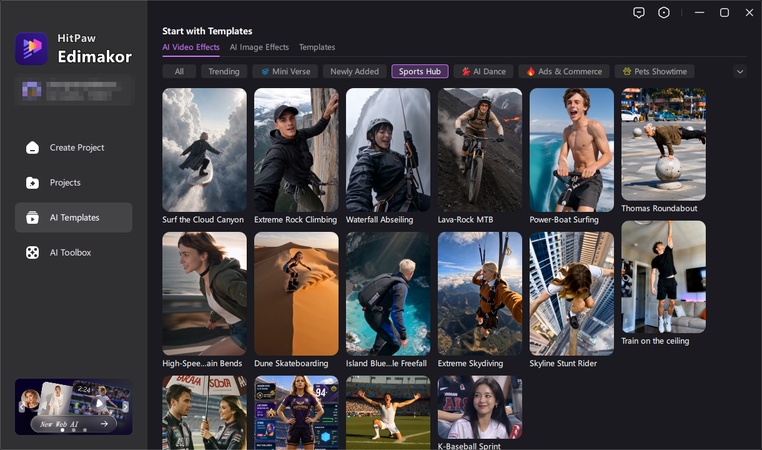The height and width of the screenshot is (450, 762).
Task: Switch to Templates tab
Action: [x=317, y=47]
